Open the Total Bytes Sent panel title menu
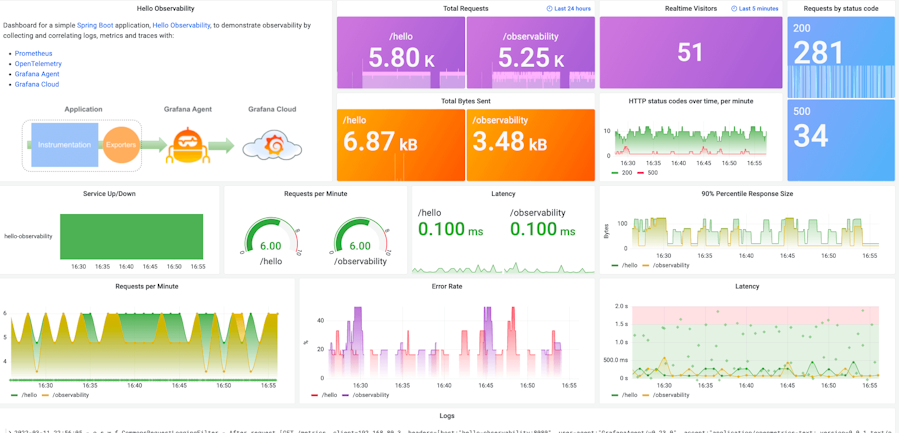The height and width of the screenshot is (433, 900). (465, 101)
